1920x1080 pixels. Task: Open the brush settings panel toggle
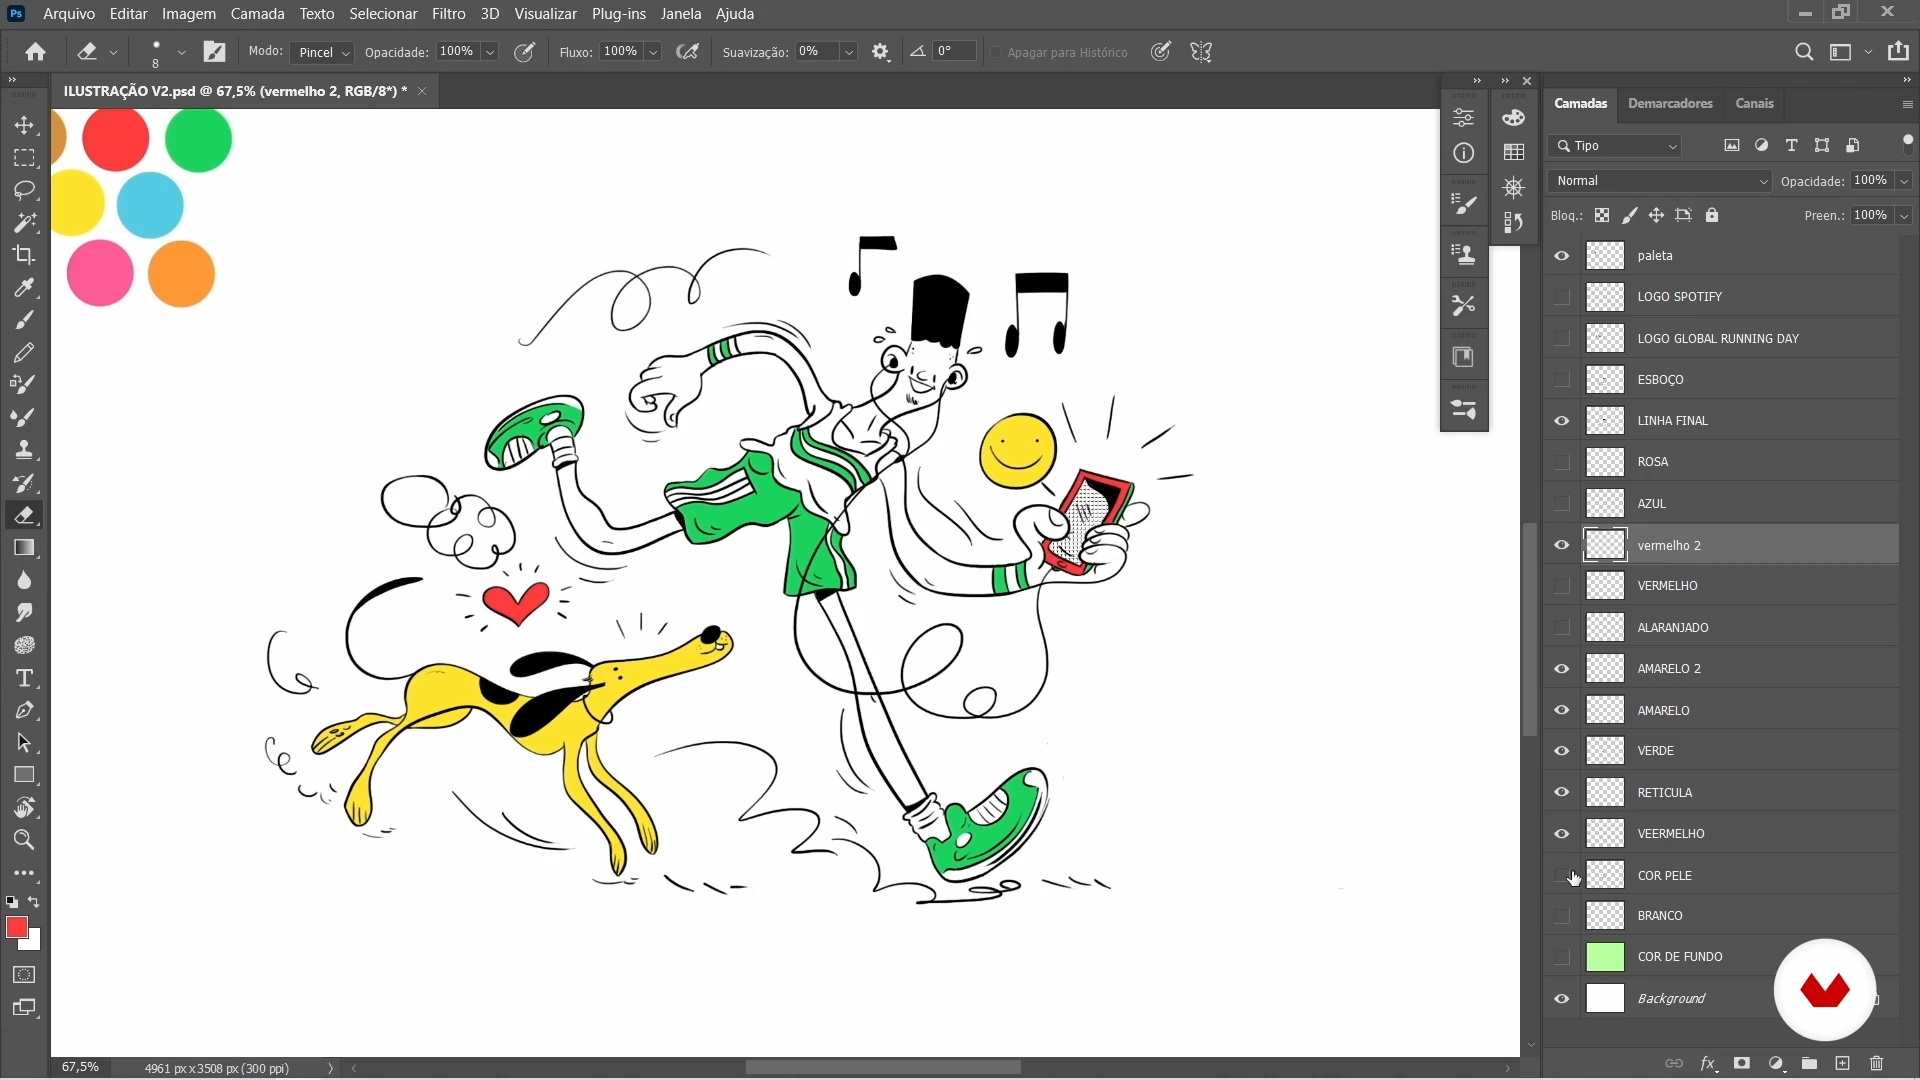coord(215,52)
